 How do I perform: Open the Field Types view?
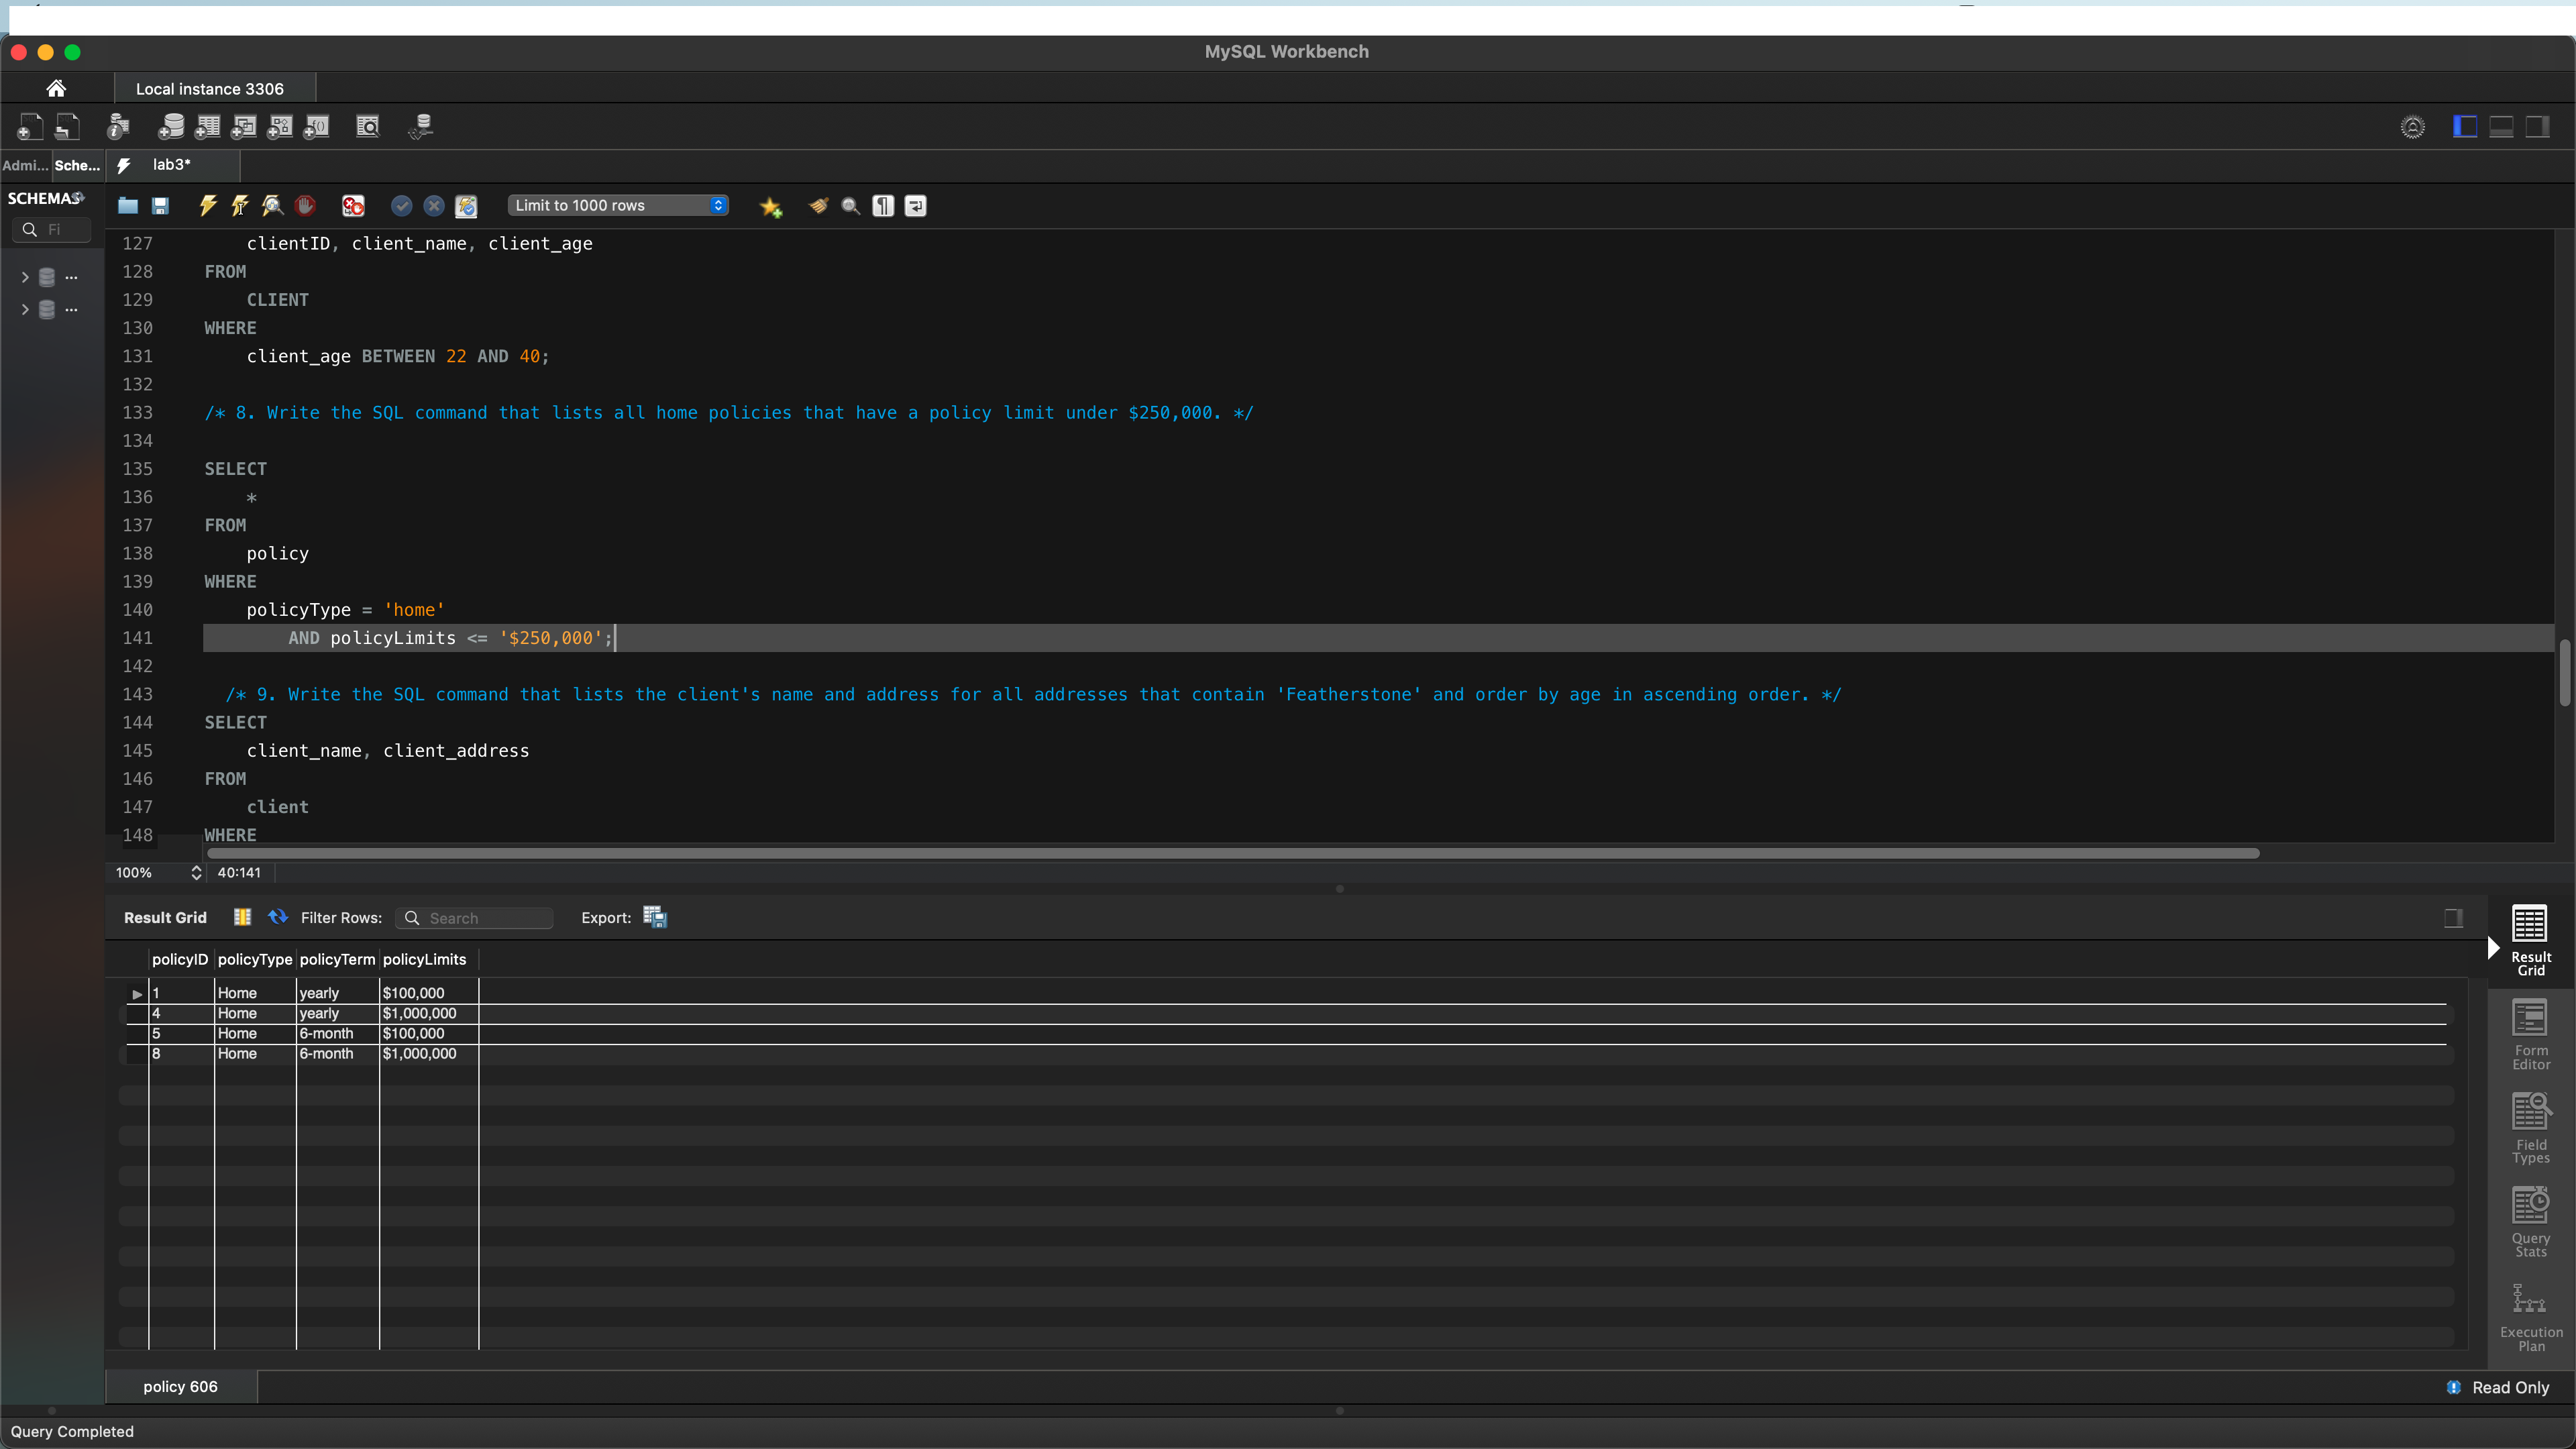(2530, 1129)
